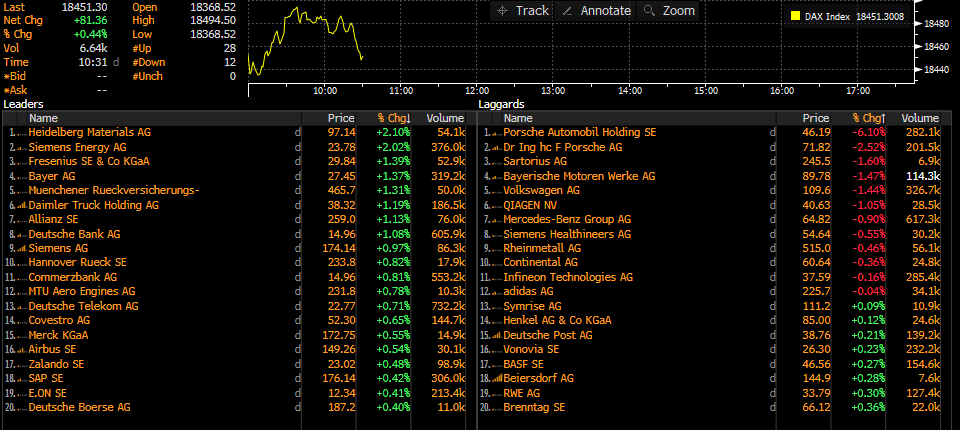Select Rheinmetall AG row
960x430 pixels.
coord(542,249)
